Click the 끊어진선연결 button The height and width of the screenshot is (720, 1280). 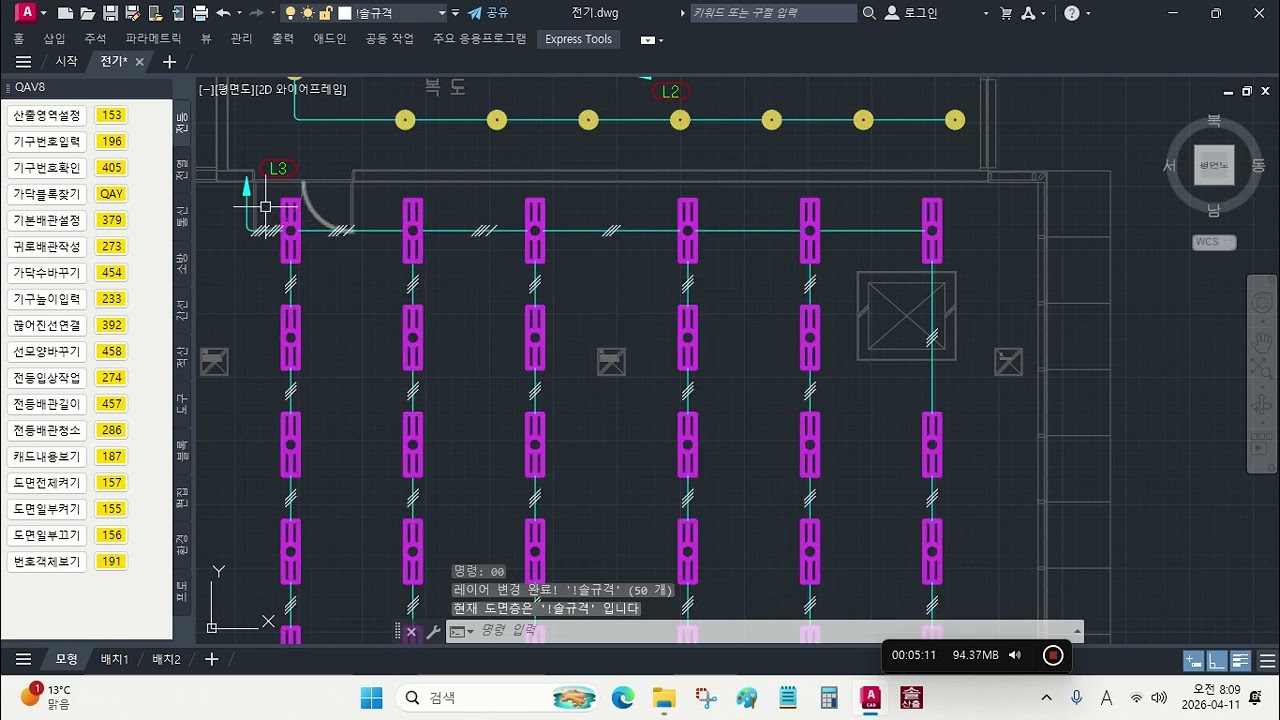click(x=46, y=325)
